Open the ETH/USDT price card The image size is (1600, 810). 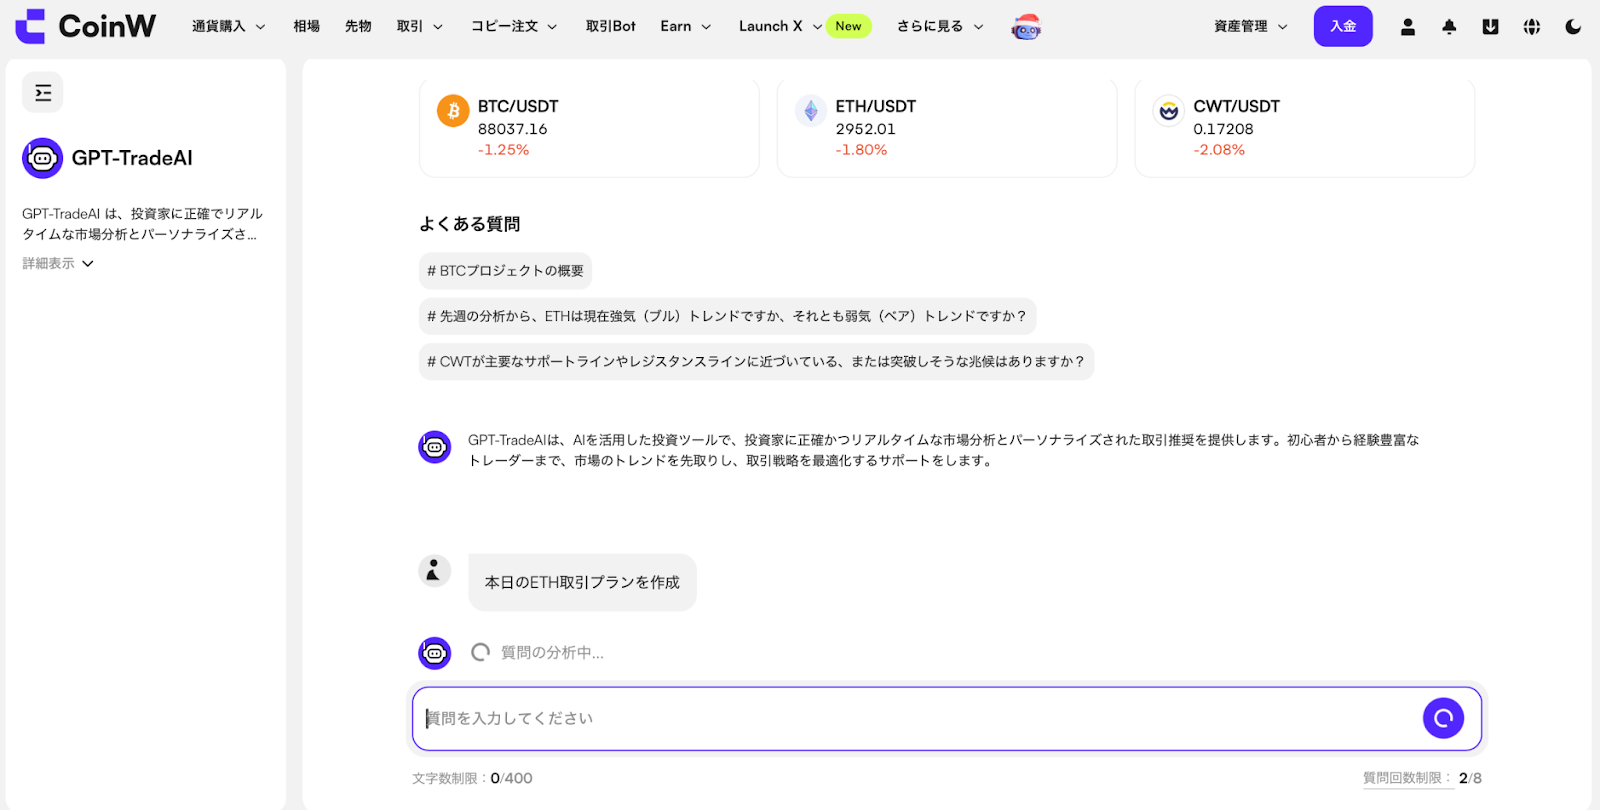[x=946, y=127]
